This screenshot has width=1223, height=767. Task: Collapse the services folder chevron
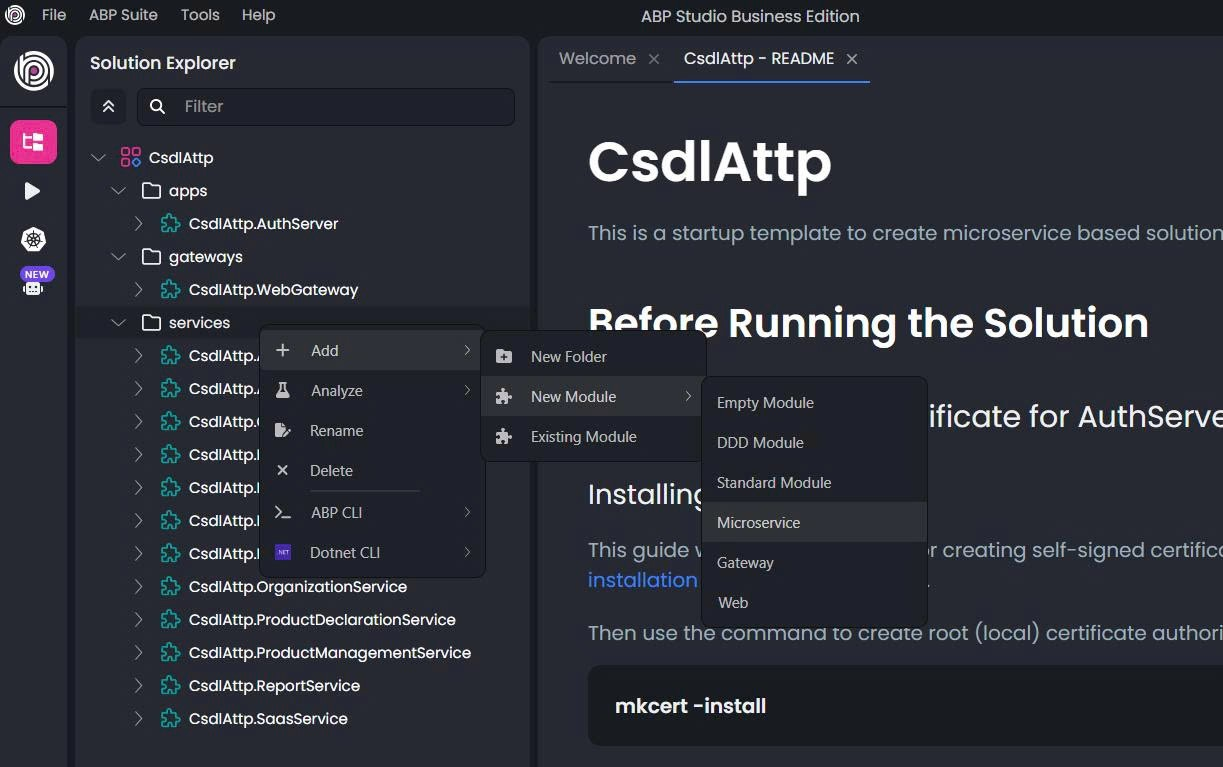tap(118, 322)
